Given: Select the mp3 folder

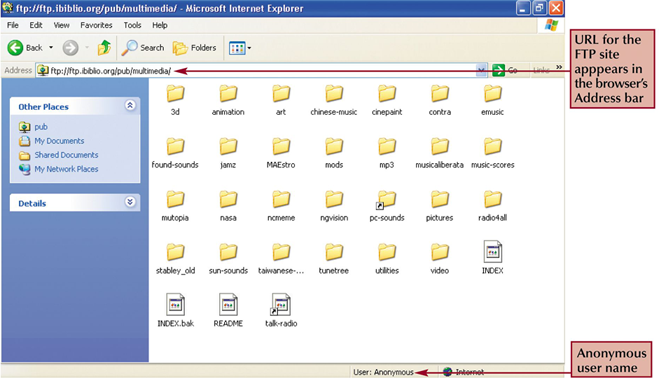Looking at the screenshot, I should click(387, 153).
